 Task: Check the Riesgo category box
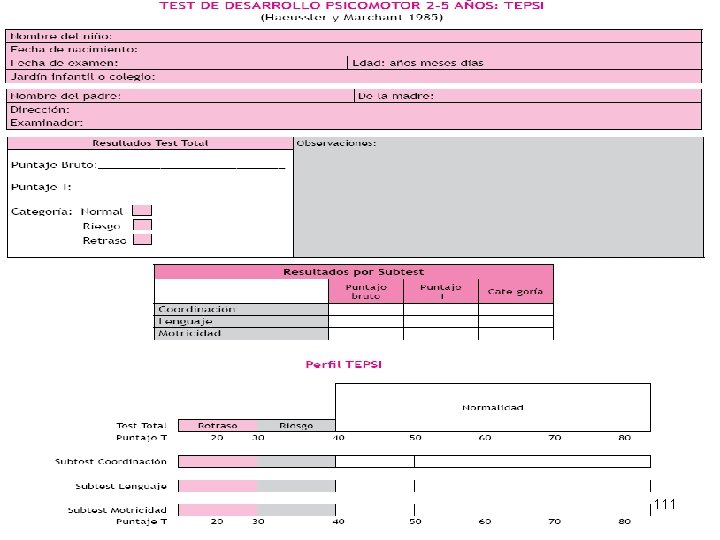click(x=142, y=225)
